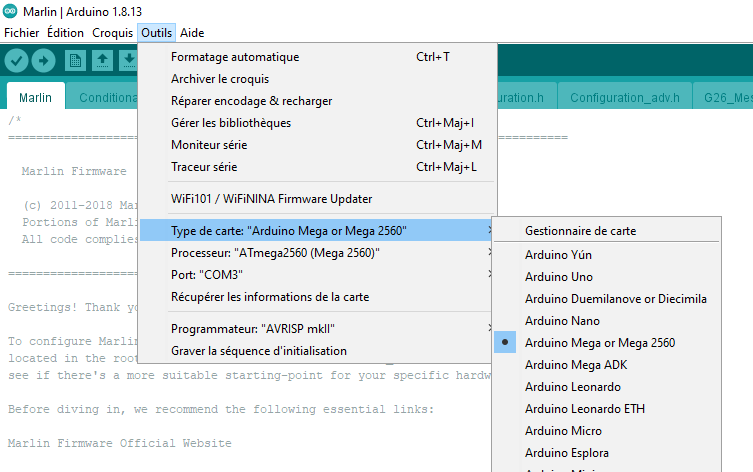This screenshot has height=472, width=753.
Task: Click the New sketch file icon
Action: pyautogui.click(x=75, y=61)
